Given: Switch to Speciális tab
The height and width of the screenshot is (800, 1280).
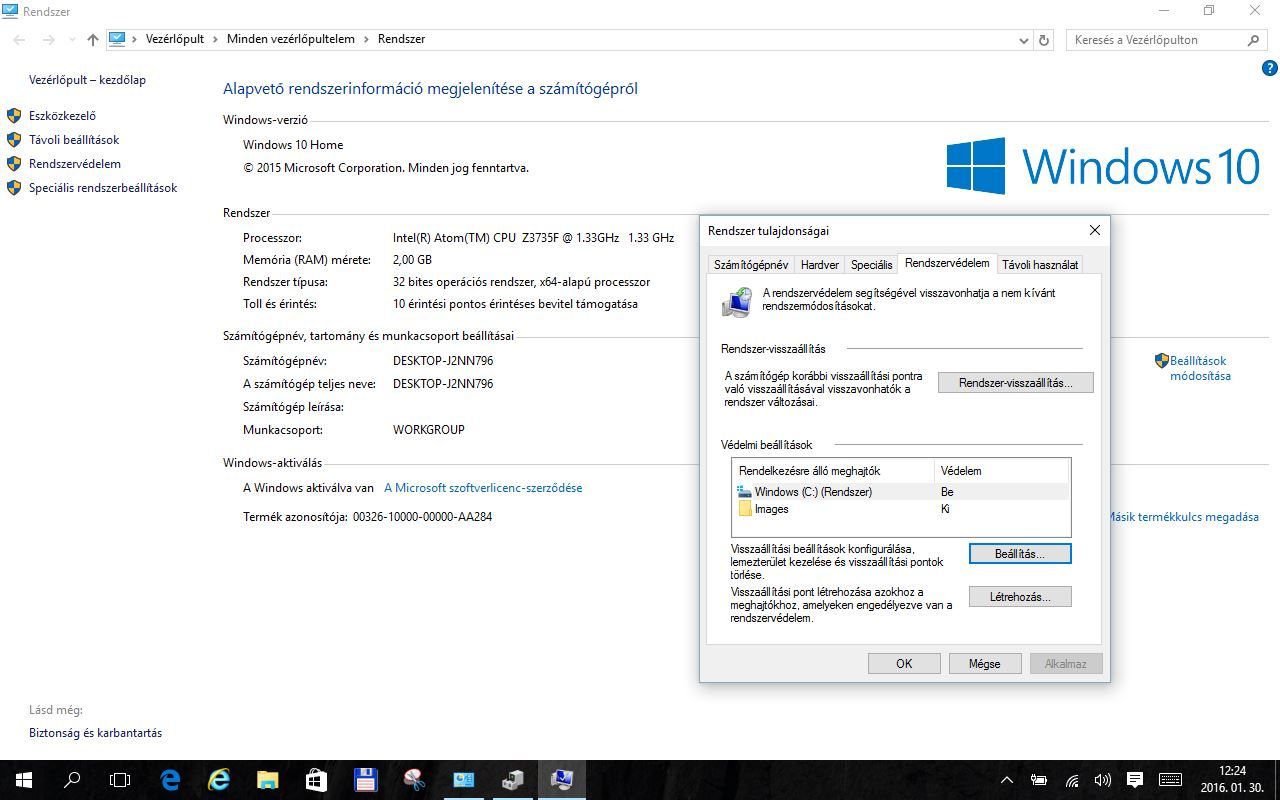Looking at the screenshot, I should coord(871,265).
